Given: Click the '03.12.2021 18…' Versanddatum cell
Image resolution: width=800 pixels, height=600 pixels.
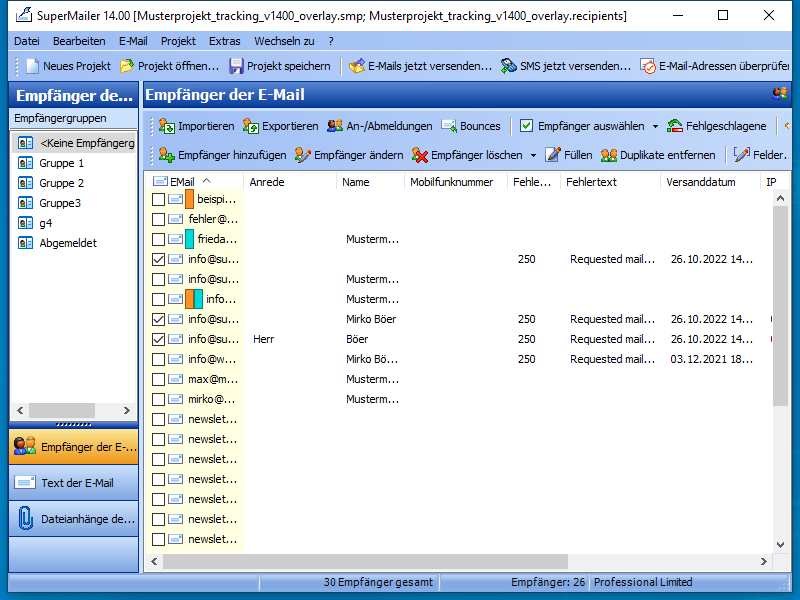Looking at the screenshot, I should pos(712,359).
